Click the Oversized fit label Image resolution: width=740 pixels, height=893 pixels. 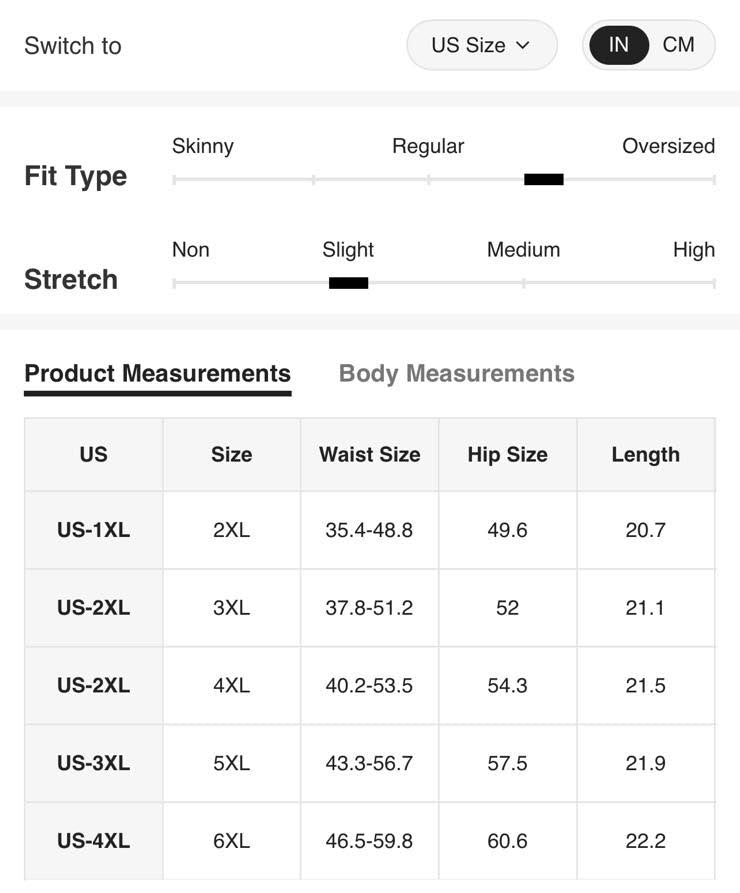(x=668, y=146)
